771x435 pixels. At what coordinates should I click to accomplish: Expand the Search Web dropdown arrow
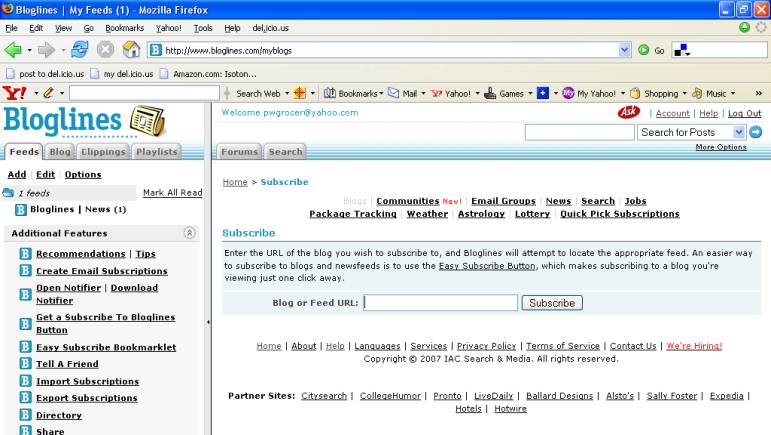point(287,93)
